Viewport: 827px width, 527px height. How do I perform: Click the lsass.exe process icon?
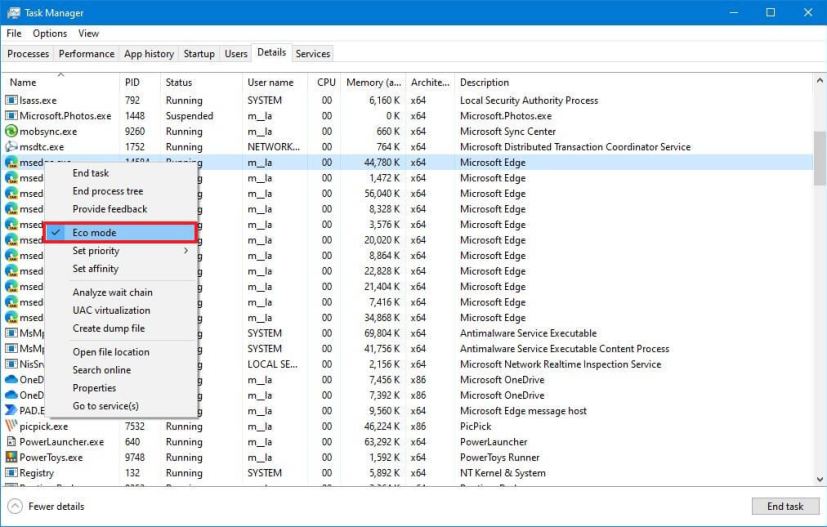tap(11, 100)
